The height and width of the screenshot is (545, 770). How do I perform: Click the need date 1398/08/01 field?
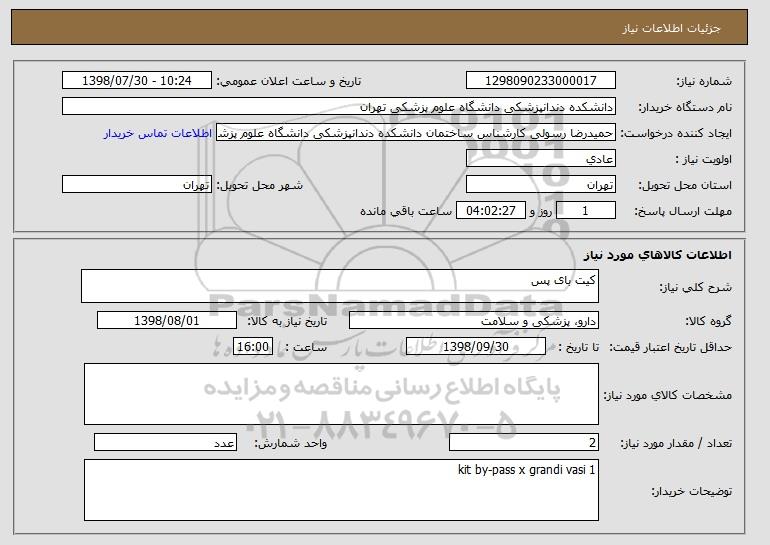(167, 321)
